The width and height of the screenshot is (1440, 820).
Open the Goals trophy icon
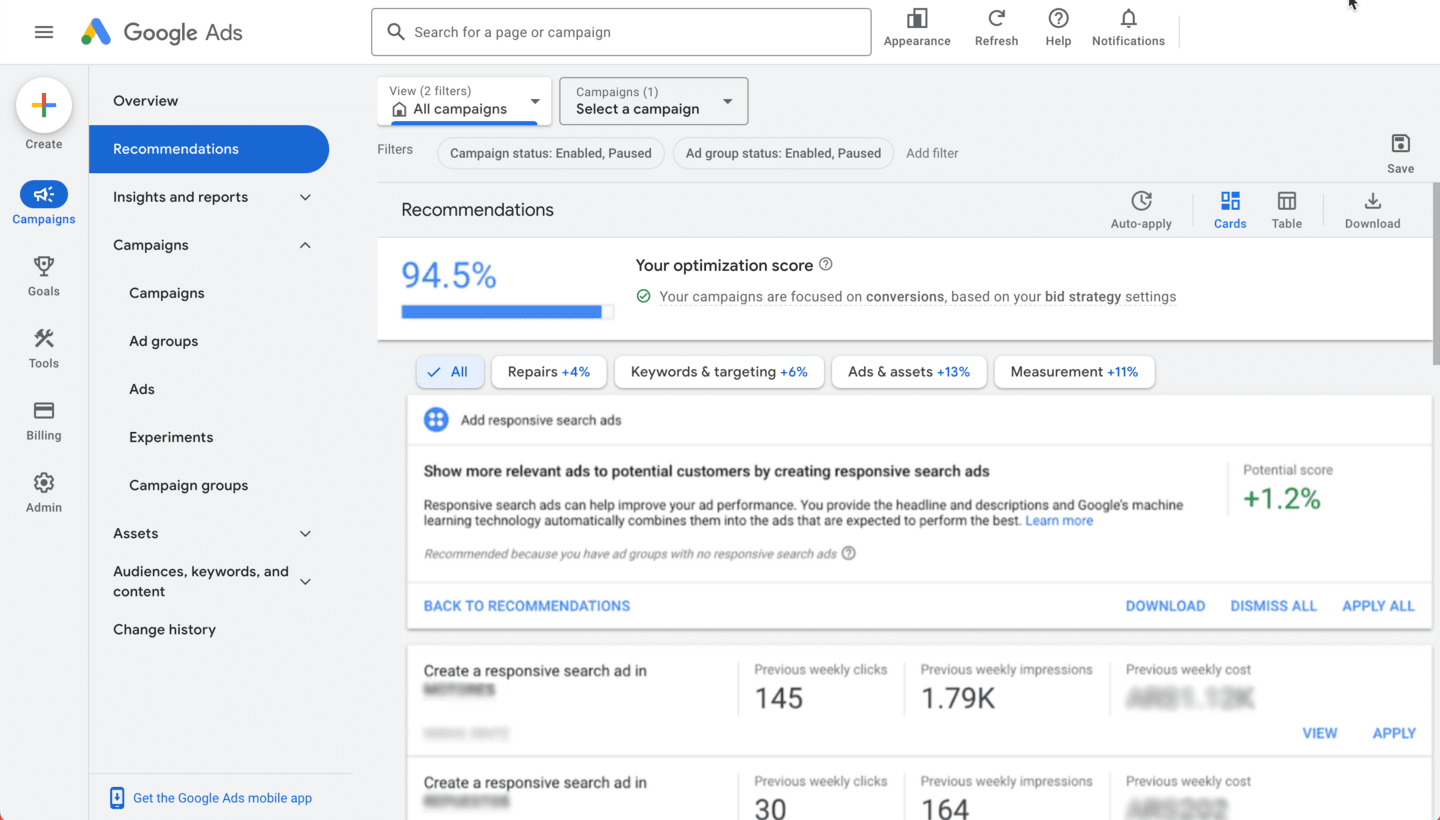[x=44, y=266]
